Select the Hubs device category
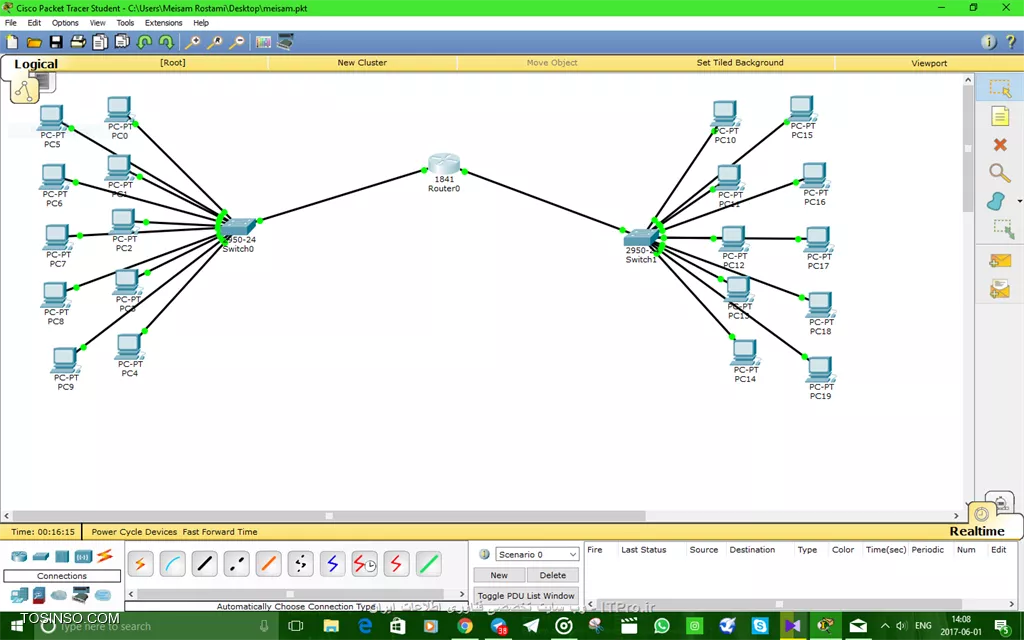Screen dimensions: 1024x640 tap(62, 556)
